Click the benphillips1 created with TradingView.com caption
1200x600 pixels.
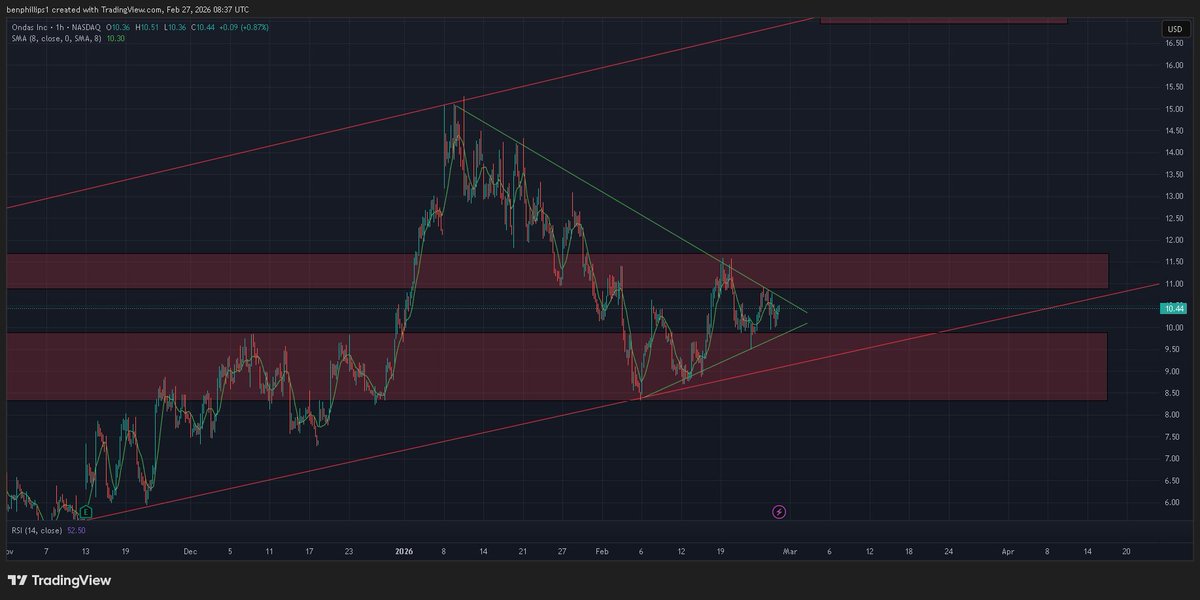[127, 8]
